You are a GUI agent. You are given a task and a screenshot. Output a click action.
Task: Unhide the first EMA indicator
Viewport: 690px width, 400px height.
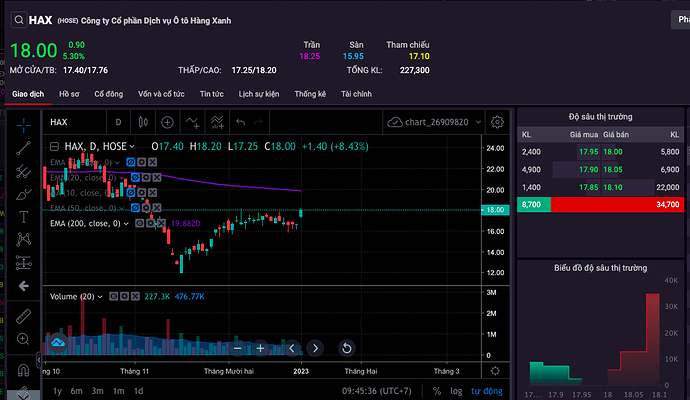point(131,162)
